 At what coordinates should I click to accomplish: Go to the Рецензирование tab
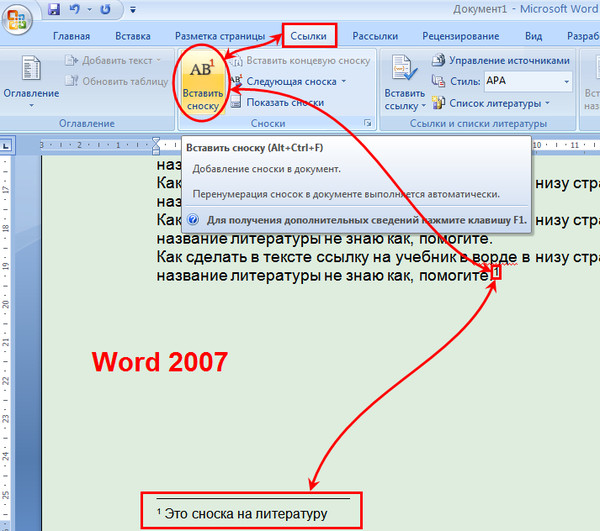click(x=460, y=36)
